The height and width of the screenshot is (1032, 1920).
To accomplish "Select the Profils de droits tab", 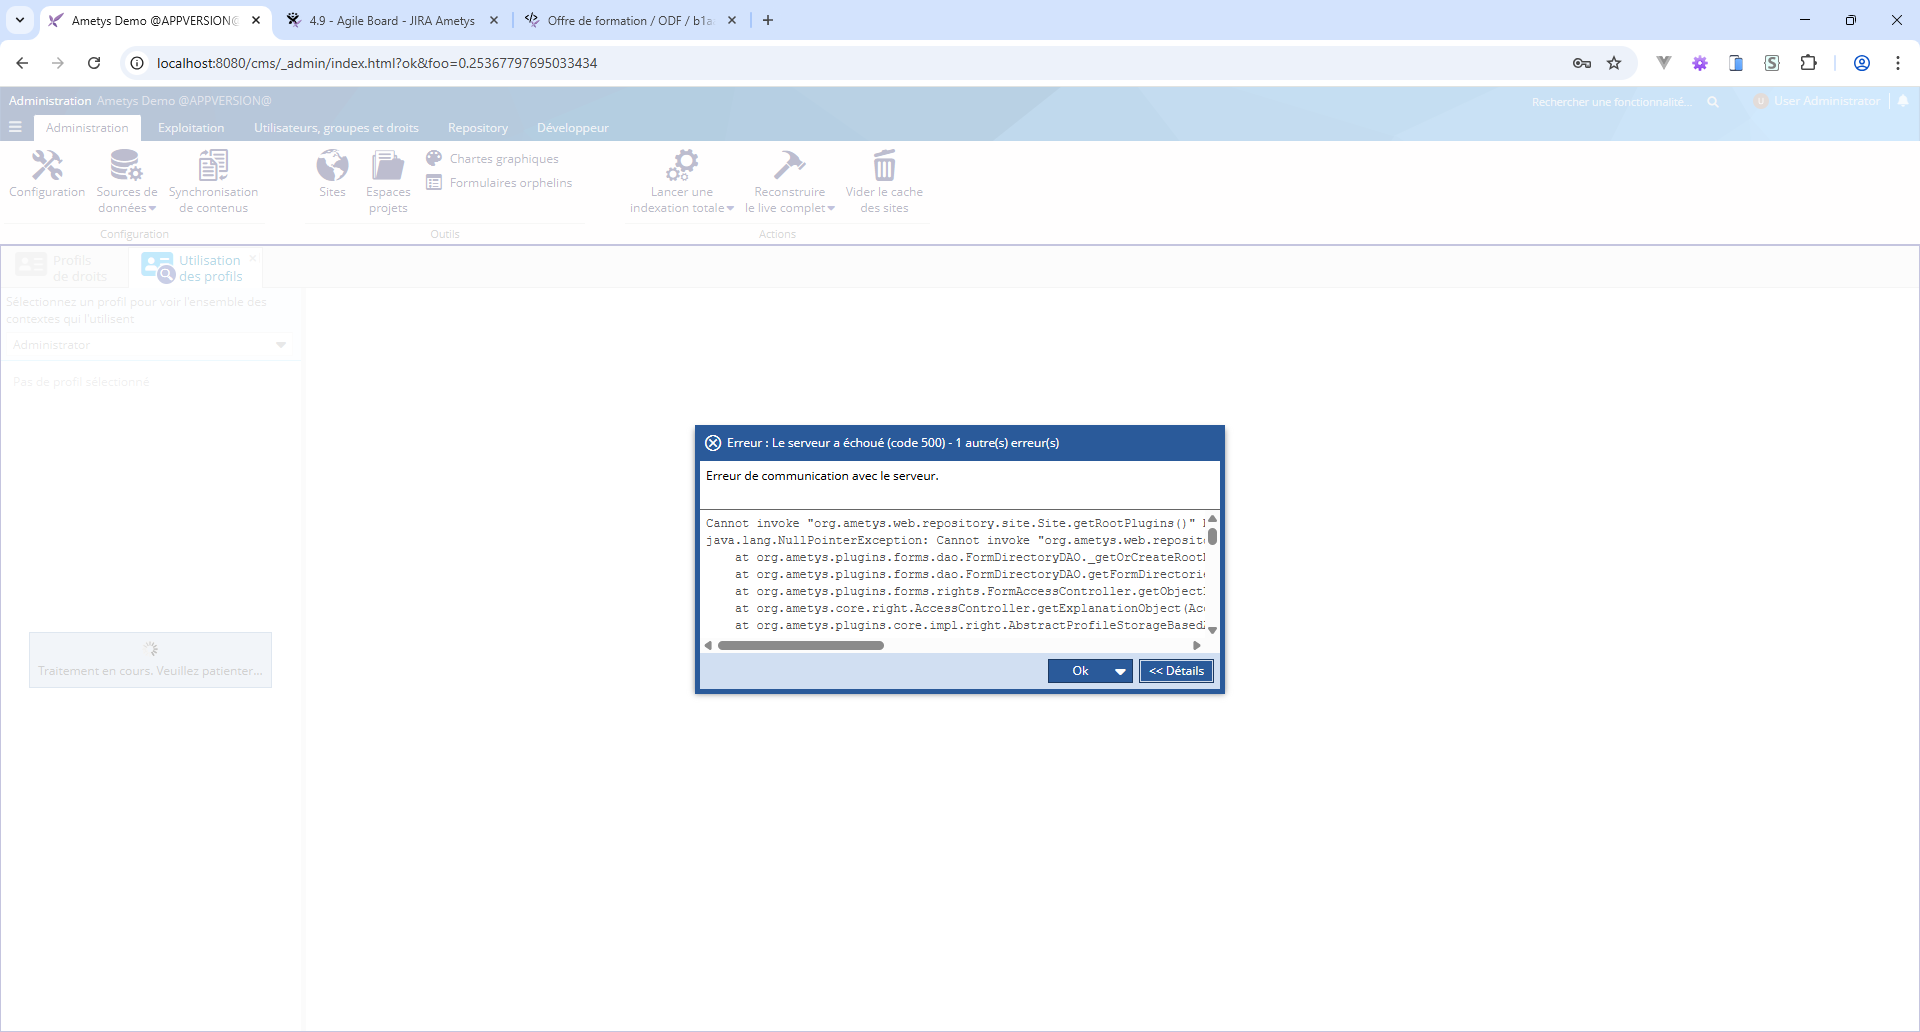I will (65, 268).
